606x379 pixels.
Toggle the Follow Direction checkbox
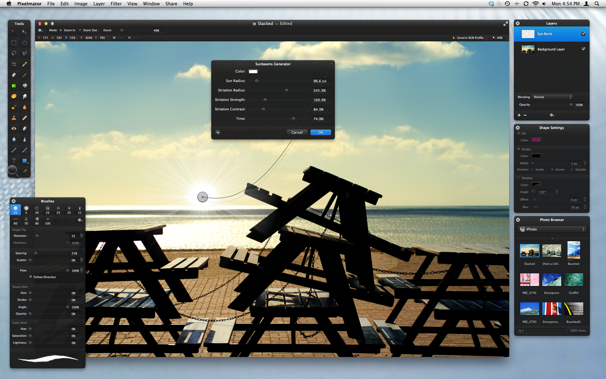pyautogui.click(x=31, y=277)
